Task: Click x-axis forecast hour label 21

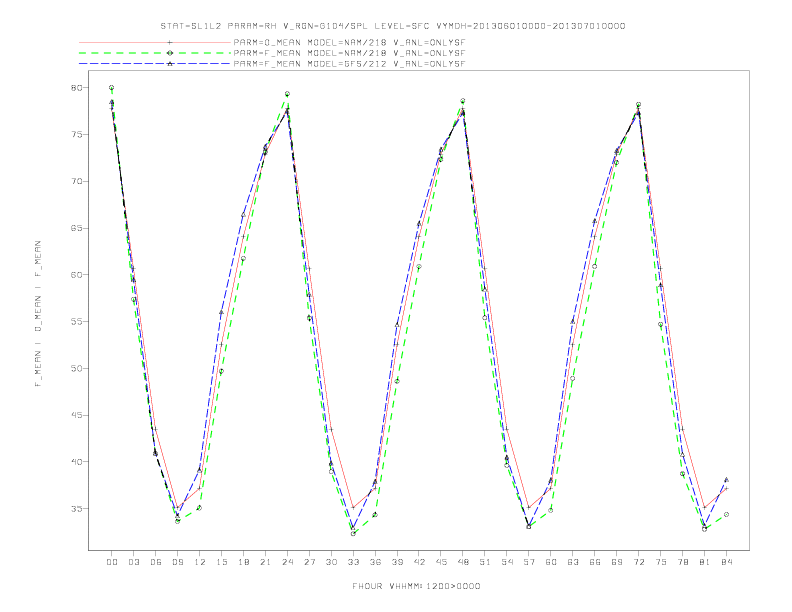Action: (x=266, y=562)
